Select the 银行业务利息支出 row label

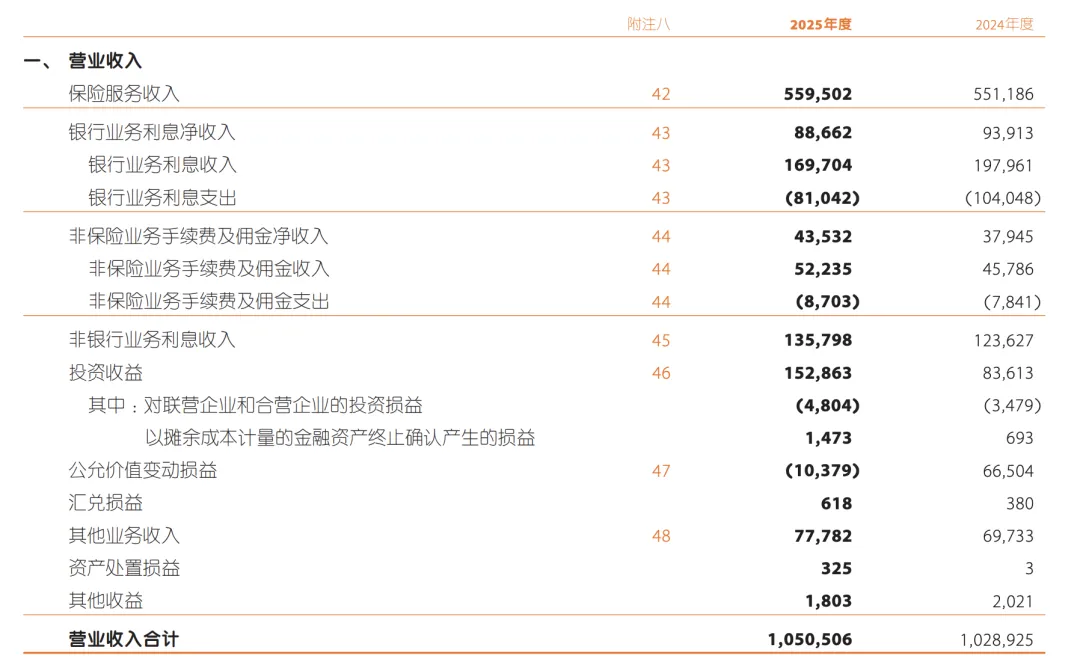pyautogui.click(x=163, y=198)
